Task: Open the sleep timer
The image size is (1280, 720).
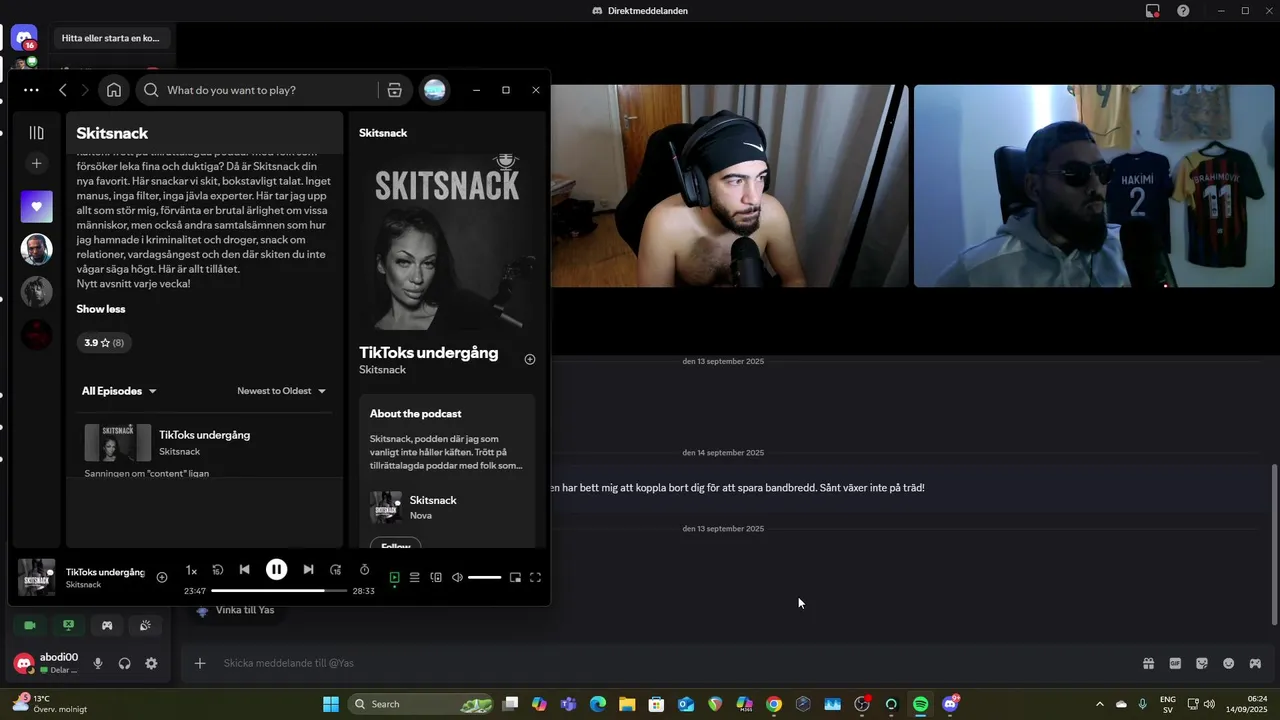Action: (364, 570)
